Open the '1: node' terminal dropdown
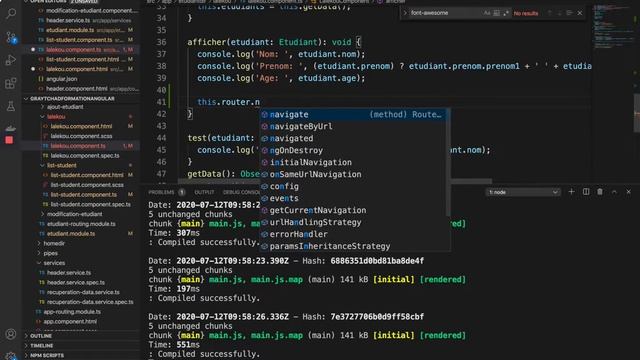The image size is (640, 360). pyautogui.click(x=523, y=192)
